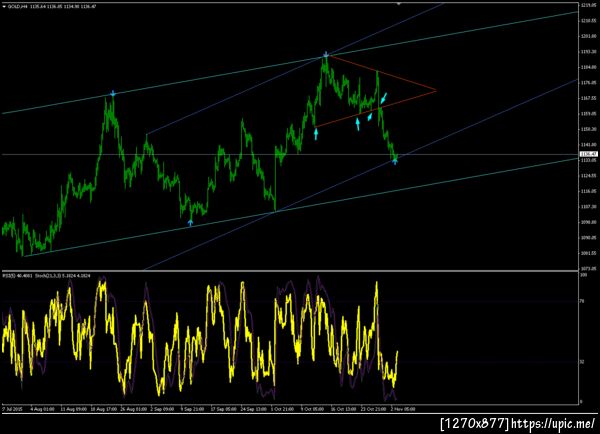
Task: Click the RSI Stoch indicator label
Action: pos(46,275)
